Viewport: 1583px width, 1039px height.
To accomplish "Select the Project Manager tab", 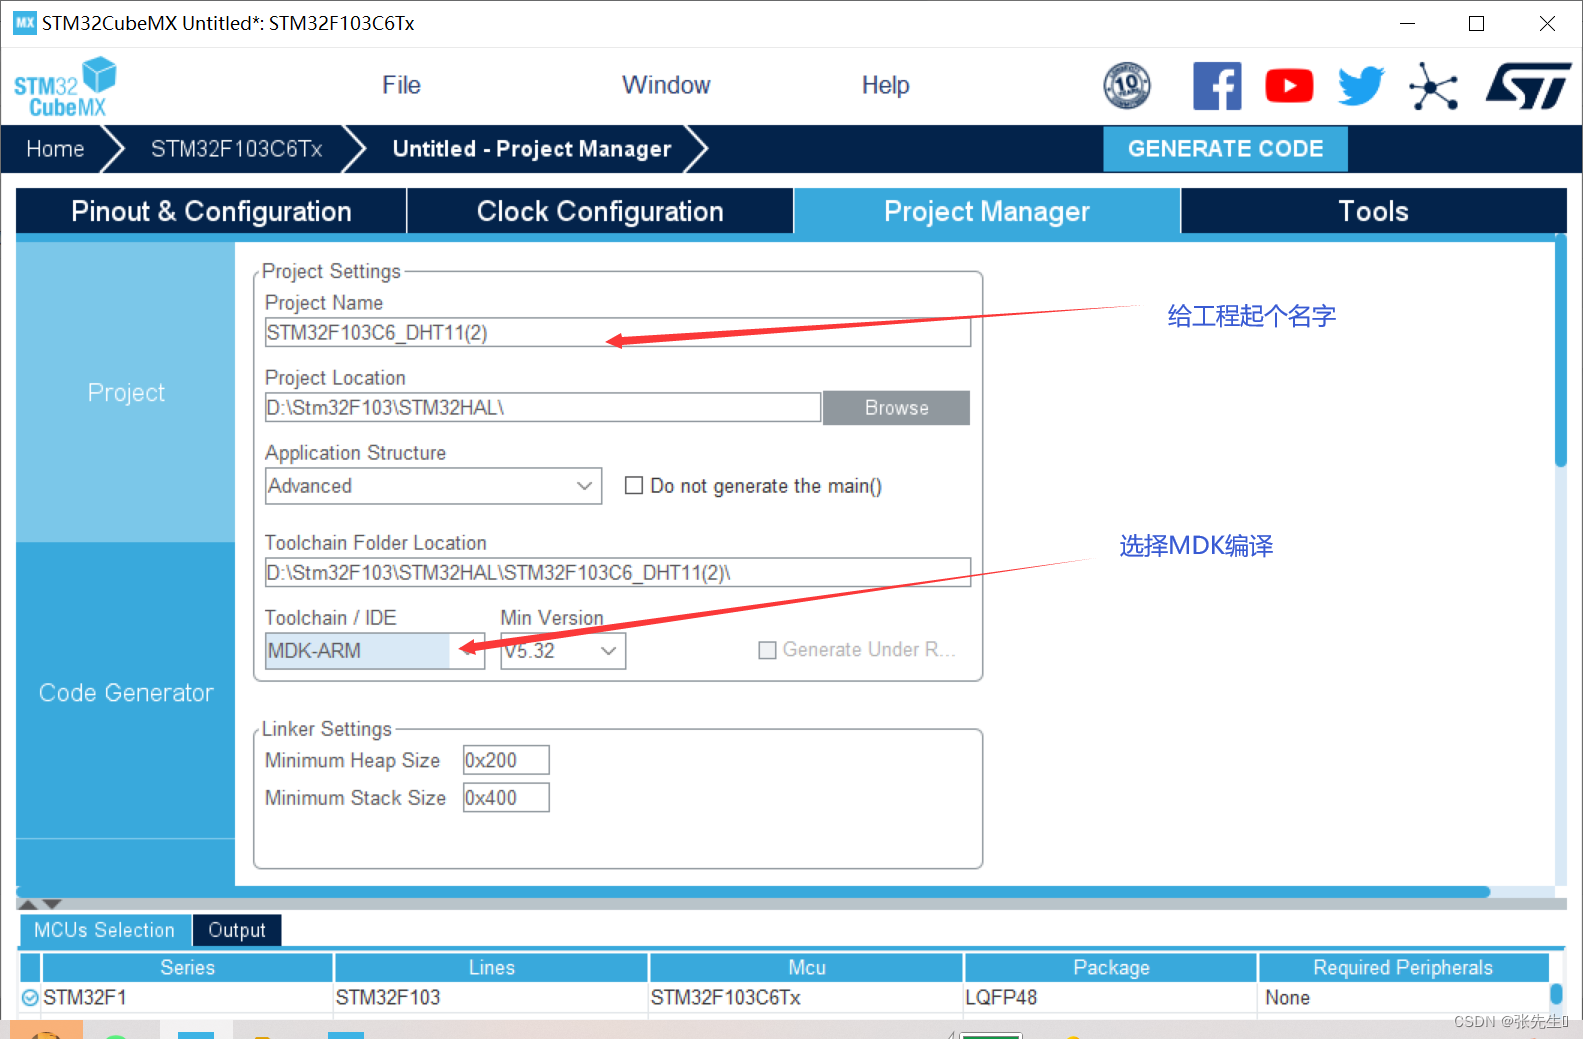I will coord(987,211).
